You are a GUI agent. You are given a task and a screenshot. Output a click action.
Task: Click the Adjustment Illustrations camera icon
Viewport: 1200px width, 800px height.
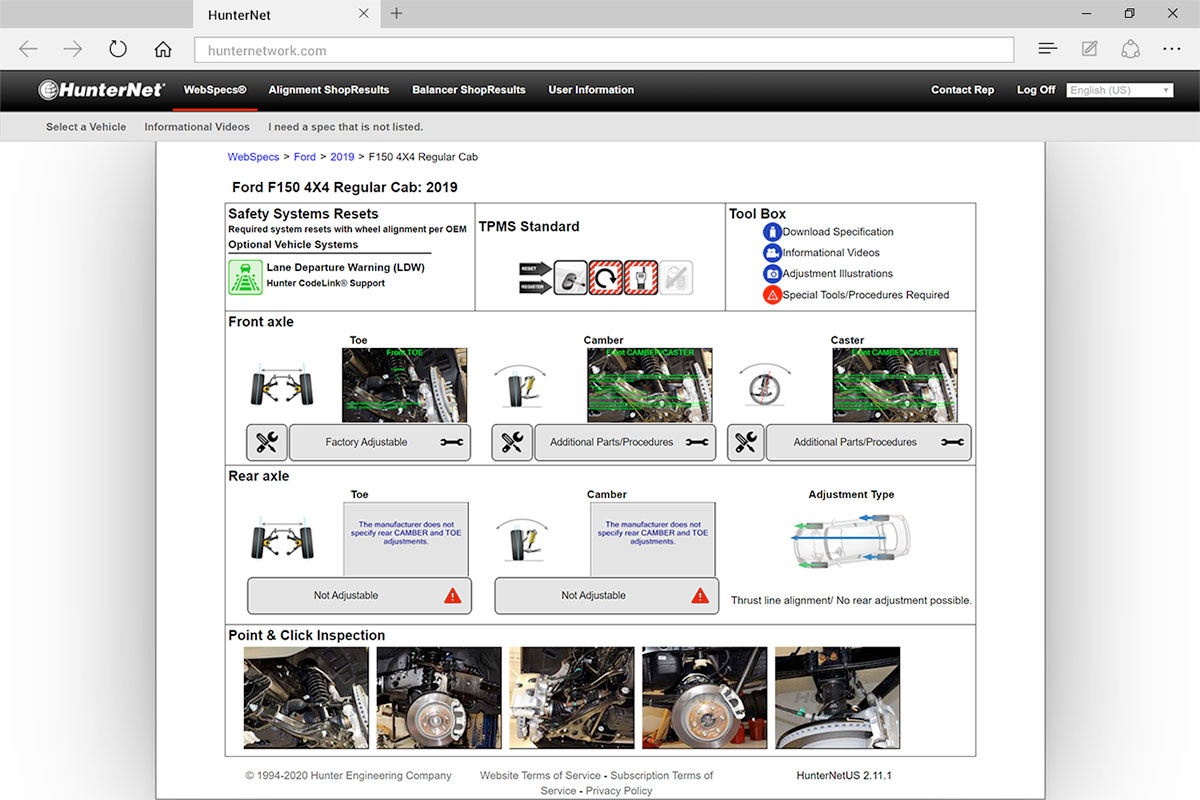(772, 273)
